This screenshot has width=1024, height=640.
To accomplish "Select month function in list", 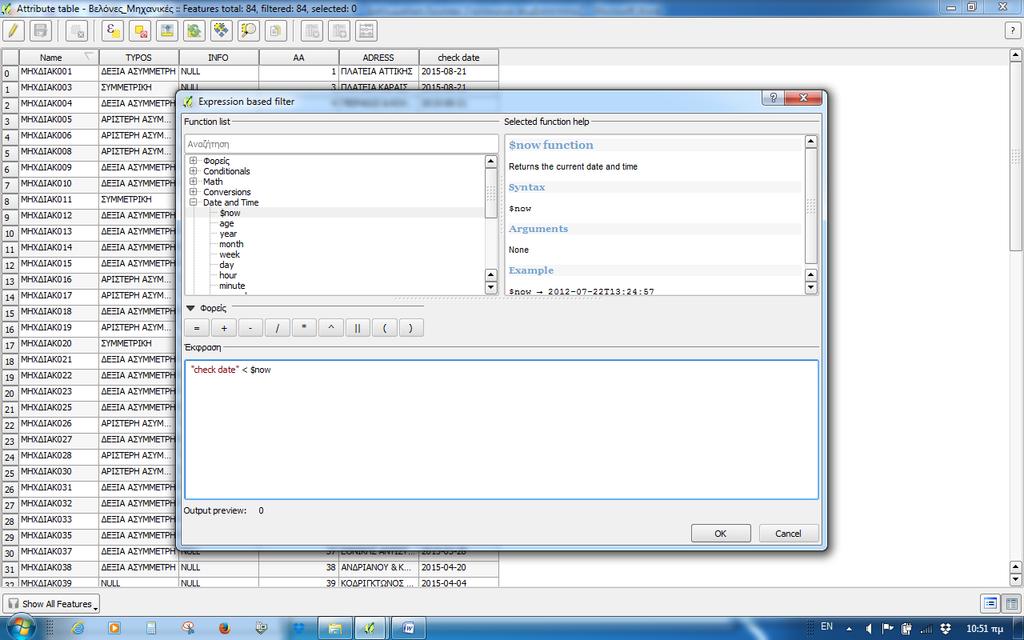I will pos(231,244).
